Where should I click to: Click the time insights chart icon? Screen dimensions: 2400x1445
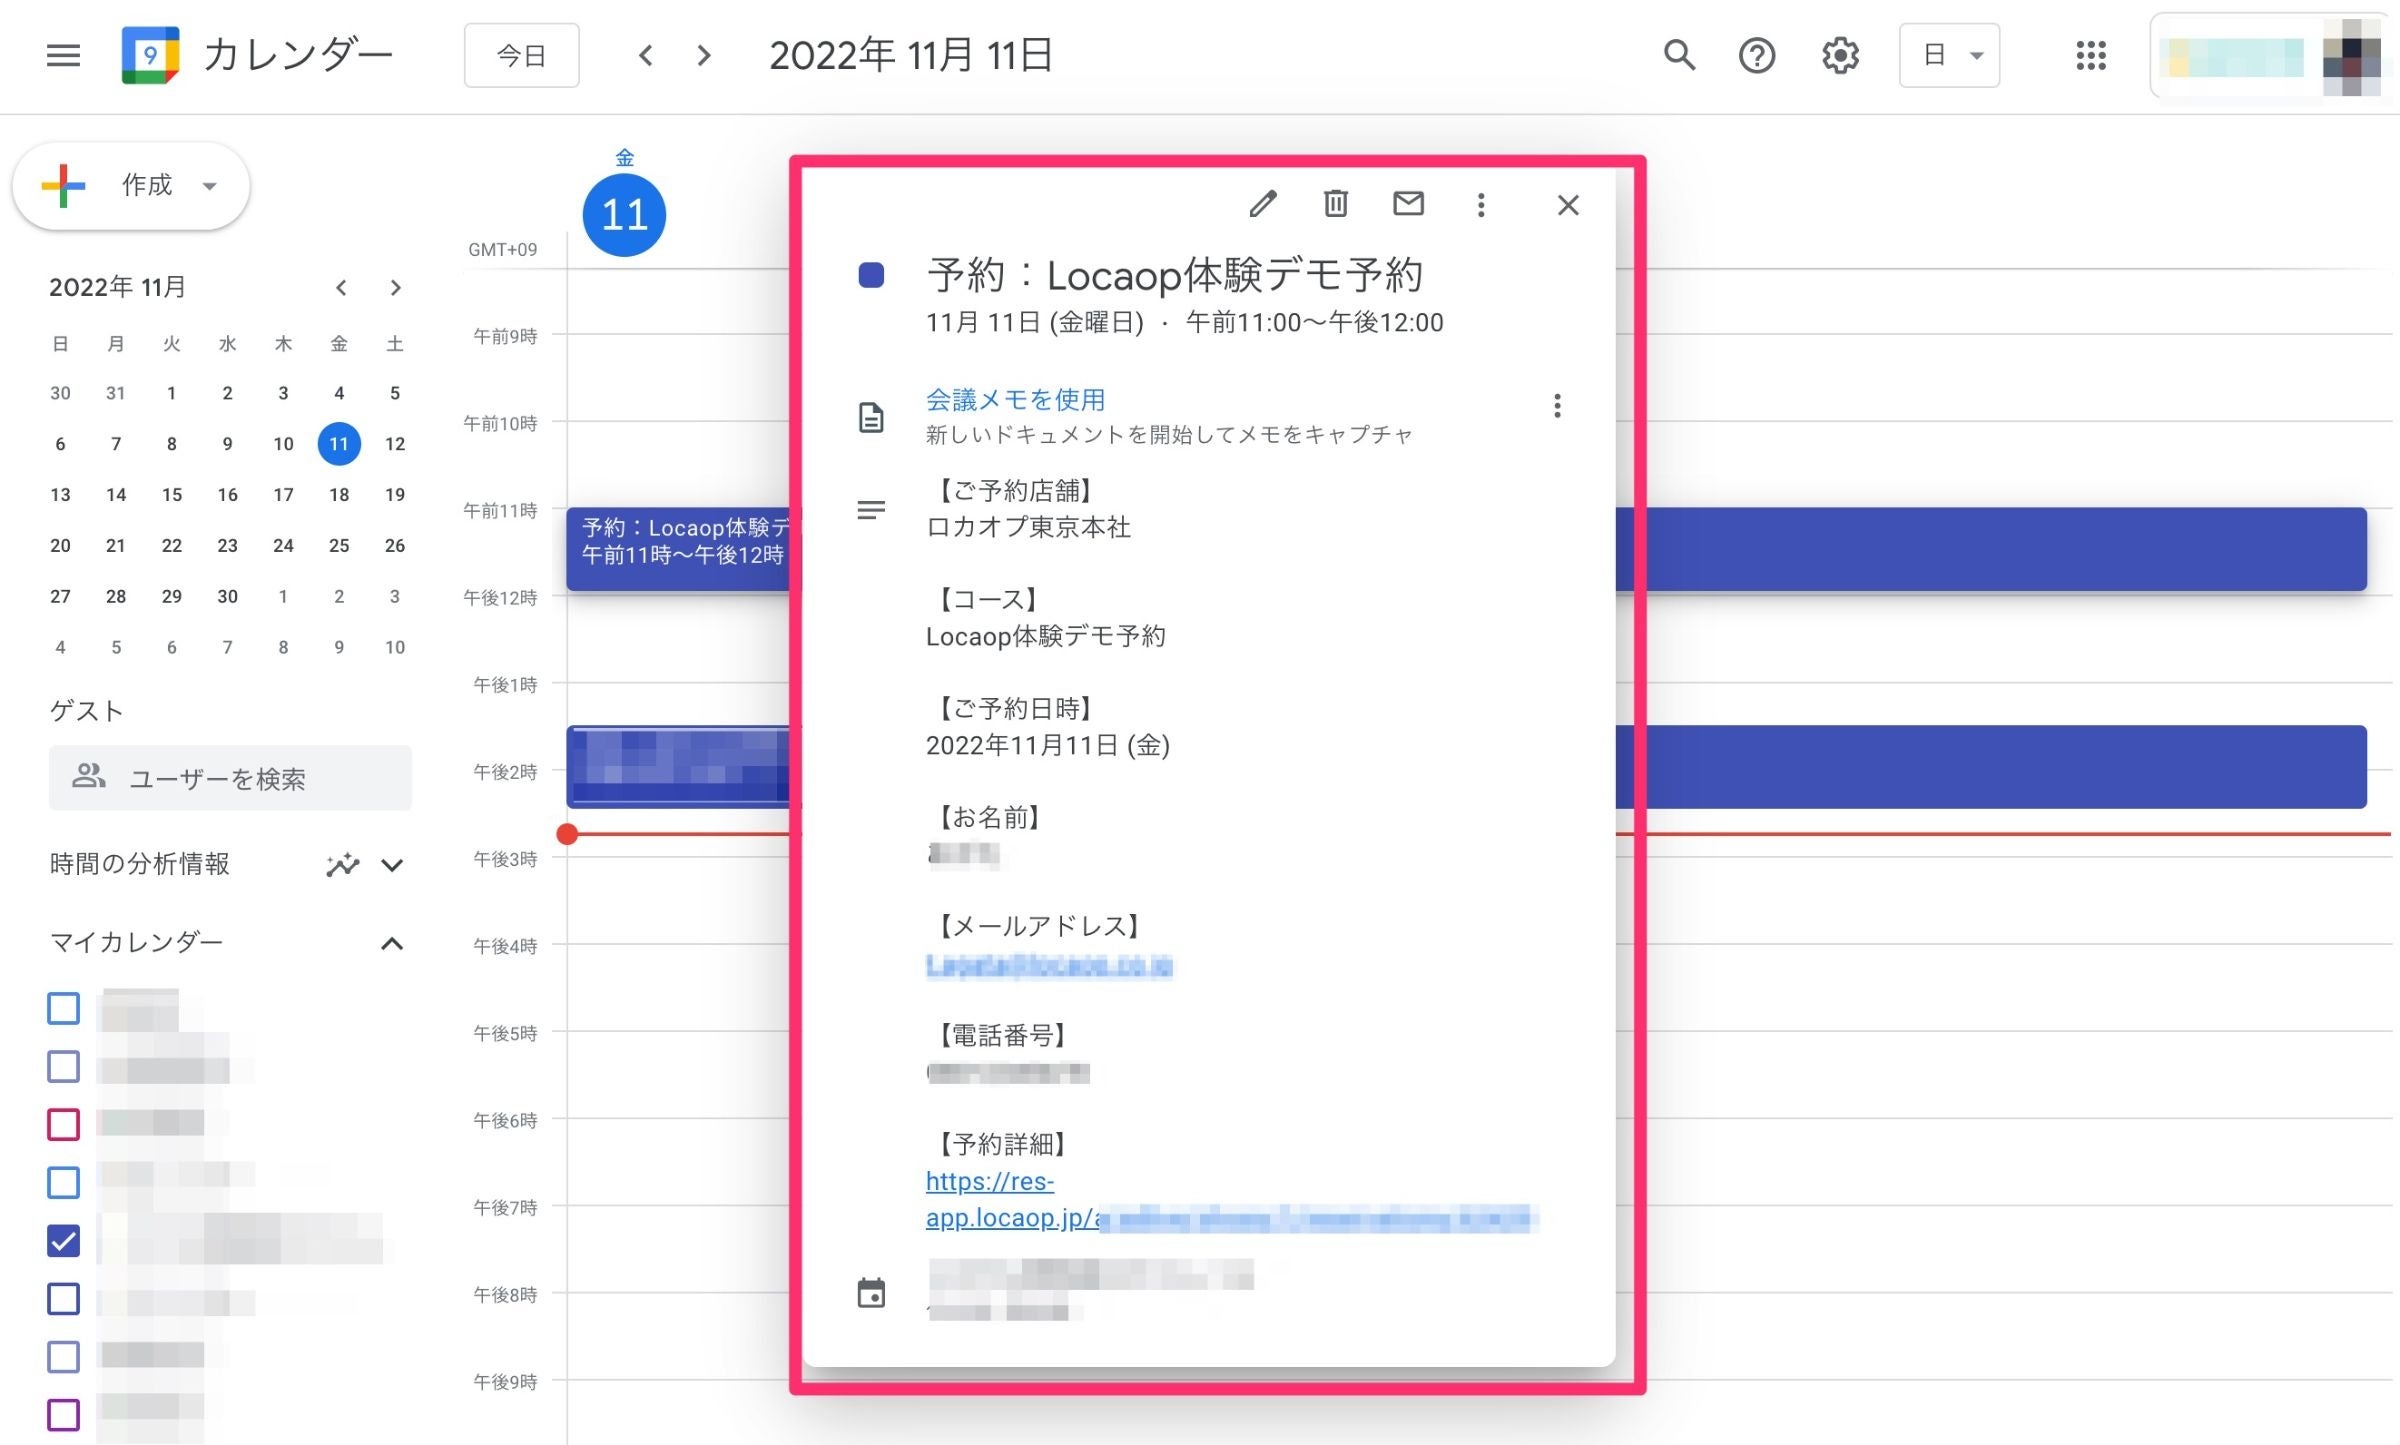[x=341, y=864]
